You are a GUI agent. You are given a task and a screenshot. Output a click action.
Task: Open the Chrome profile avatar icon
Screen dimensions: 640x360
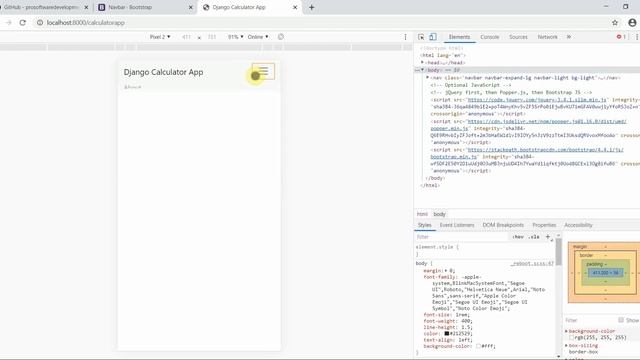[632, 23]
